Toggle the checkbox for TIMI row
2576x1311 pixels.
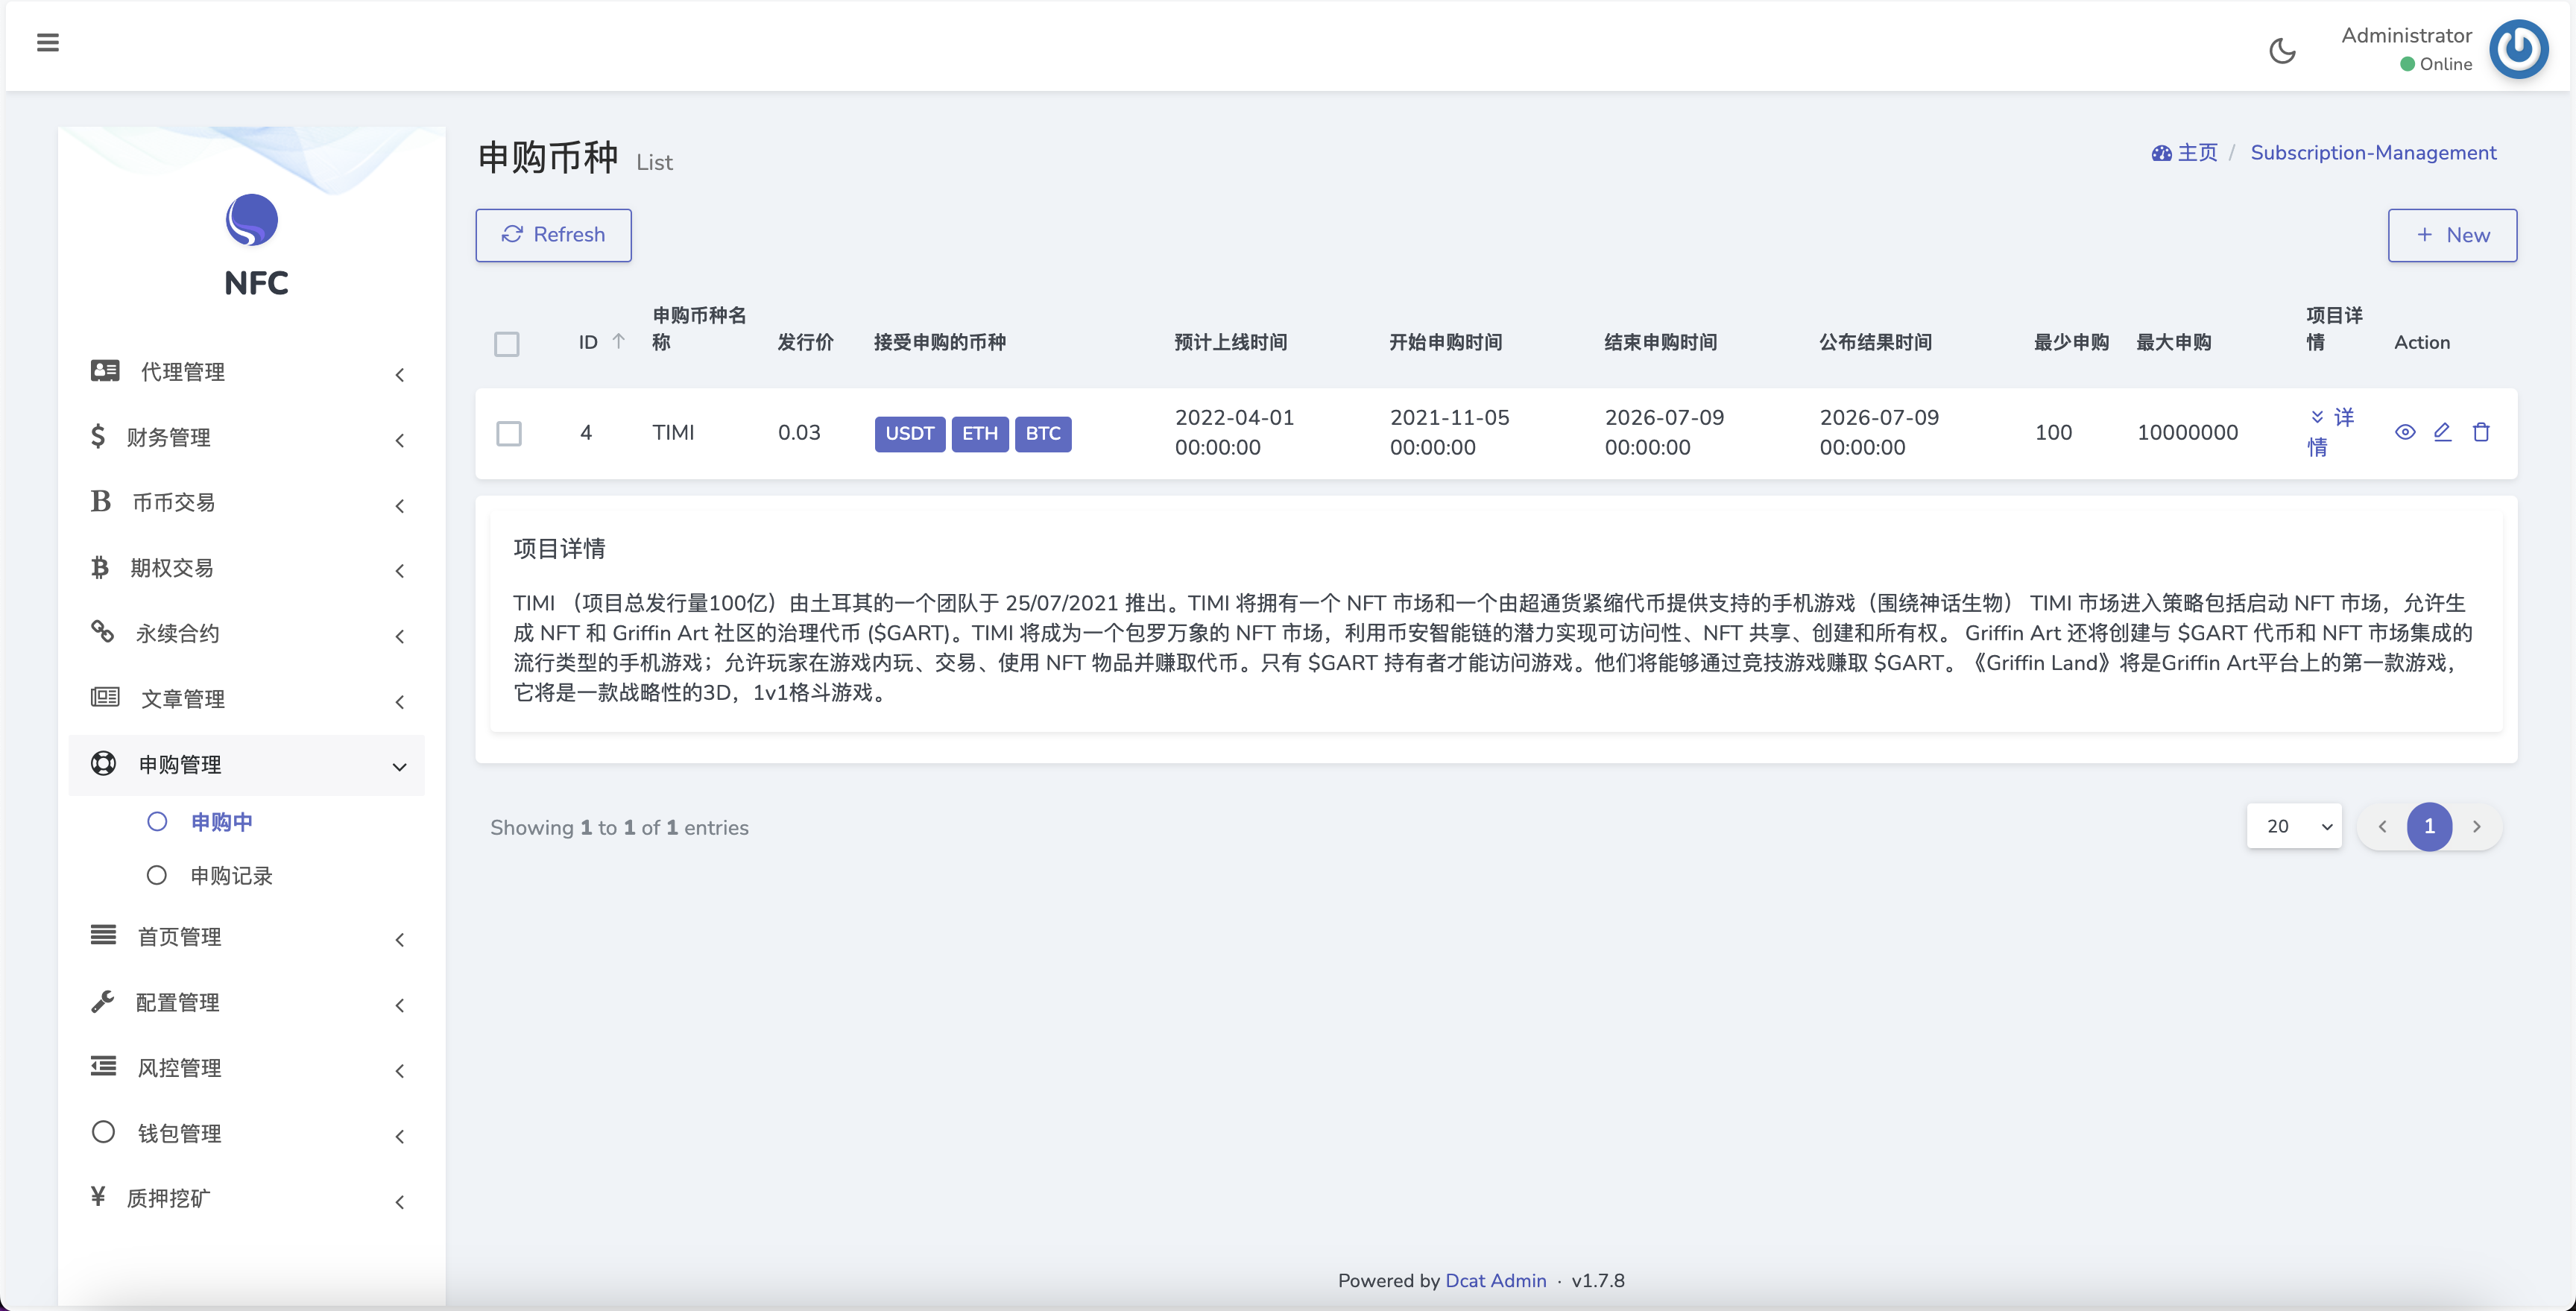point(508,433)
